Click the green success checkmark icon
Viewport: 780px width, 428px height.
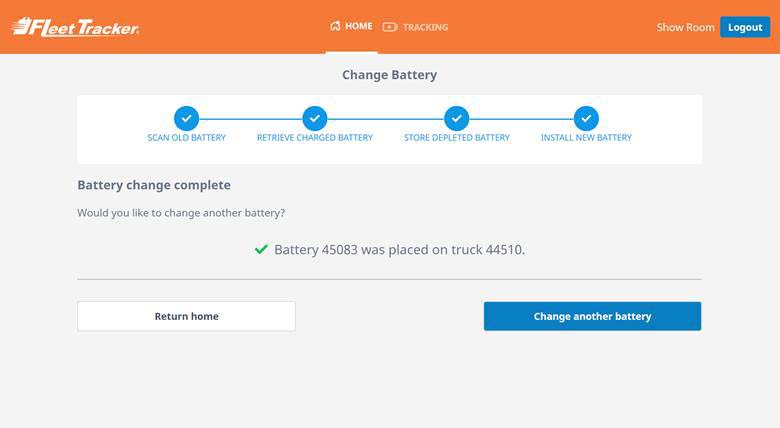click(x=261, y=249)
